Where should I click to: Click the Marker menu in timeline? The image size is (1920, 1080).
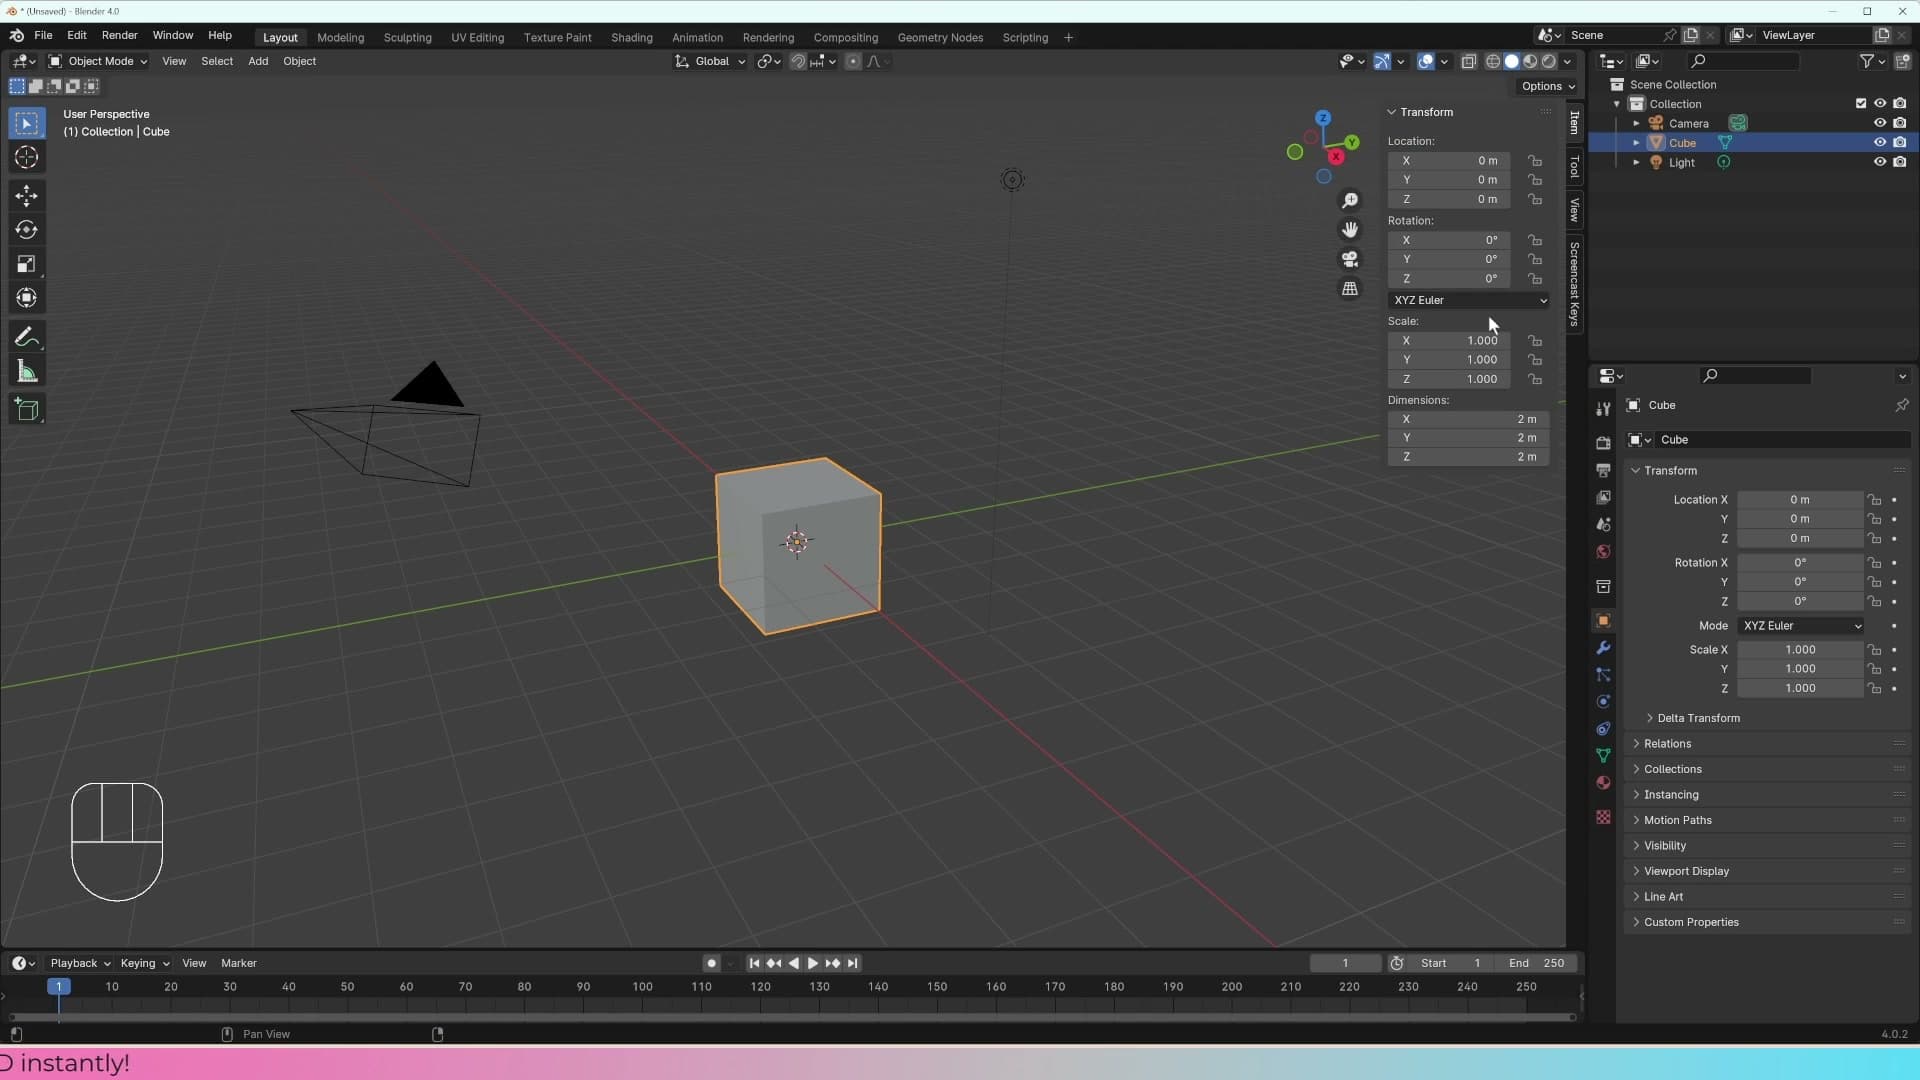(x=238, y=964)
